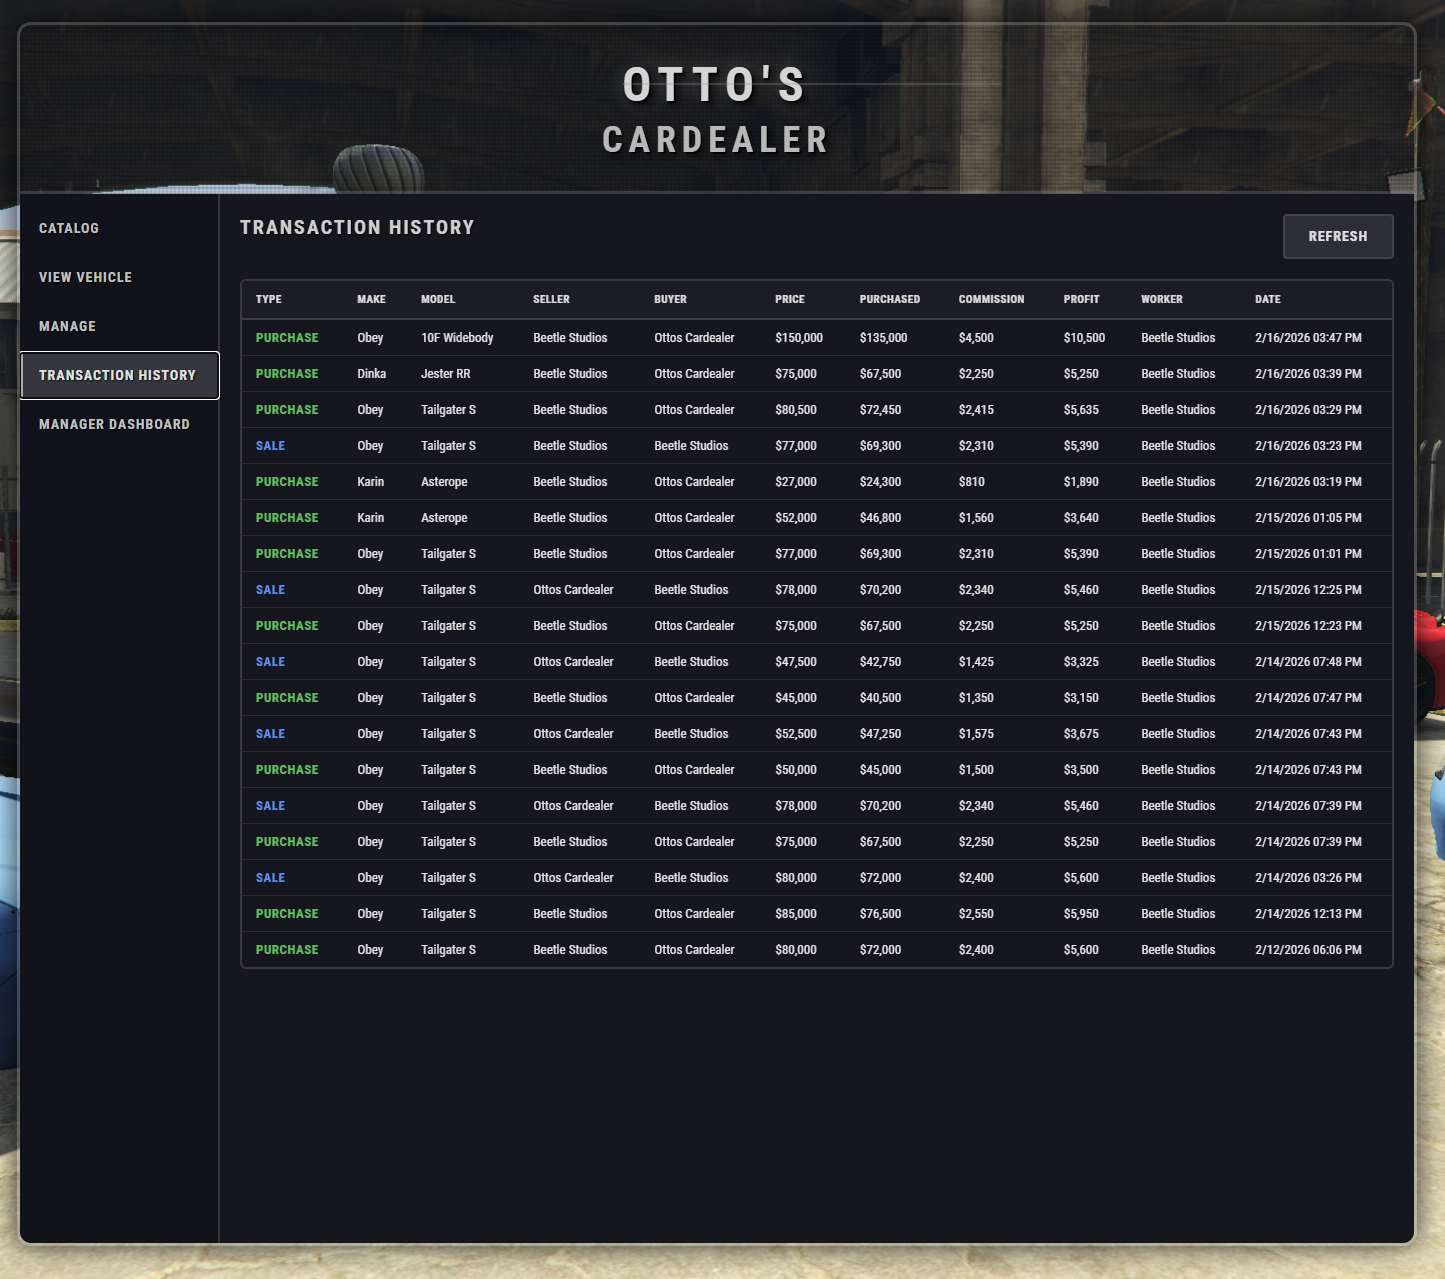Click the $47,500 Tailgater S sale row
Image resolution: width=1445 pixels, height=1279 pixels.
[816, 662]
